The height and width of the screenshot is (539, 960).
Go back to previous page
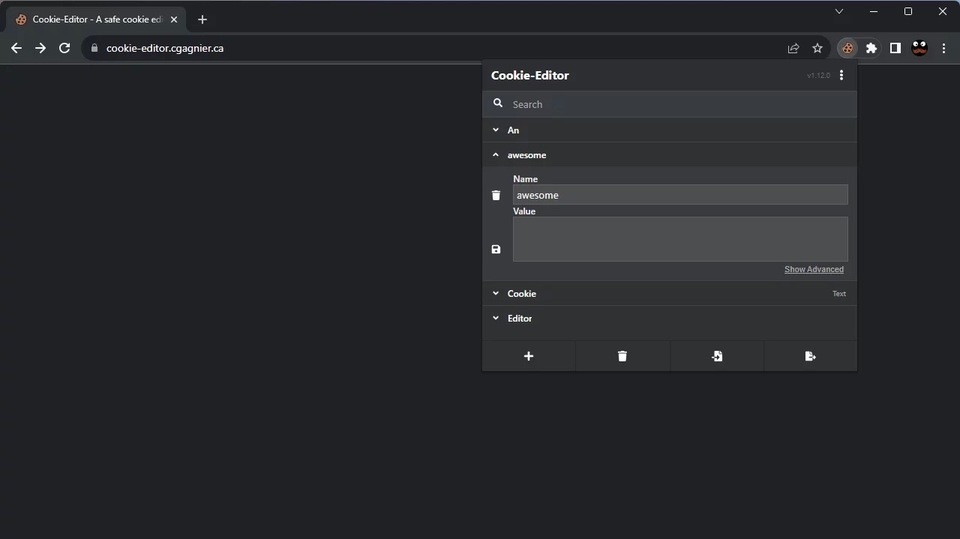coord(17,48)
